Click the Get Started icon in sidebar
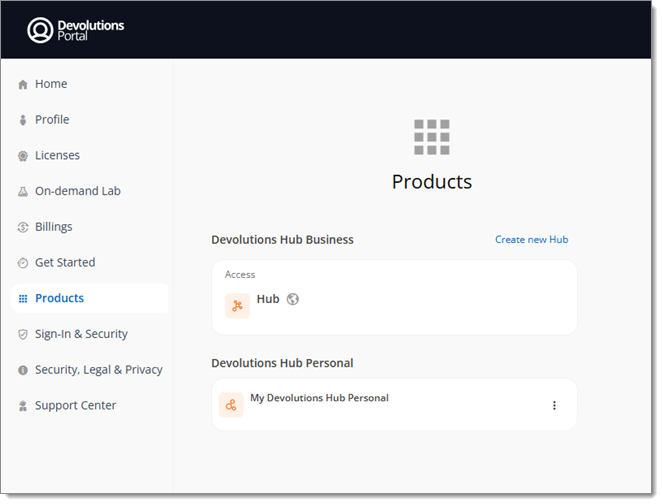Screen dimensions: 662x504 pyautogui.click(x=23, y=263)
